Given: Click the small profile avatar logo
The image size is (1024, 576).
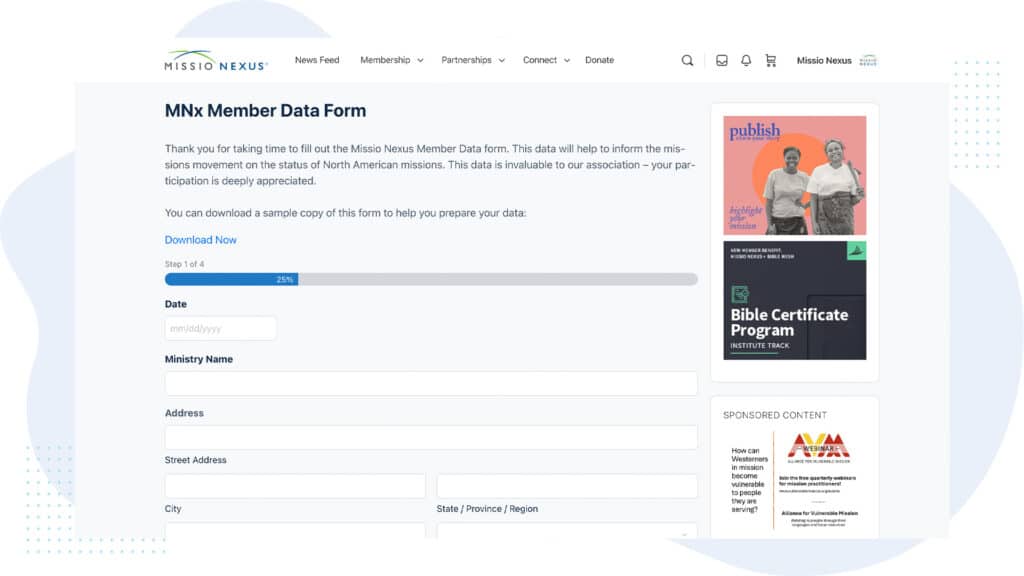Looking at the screenshot, I should coord(868,60).
